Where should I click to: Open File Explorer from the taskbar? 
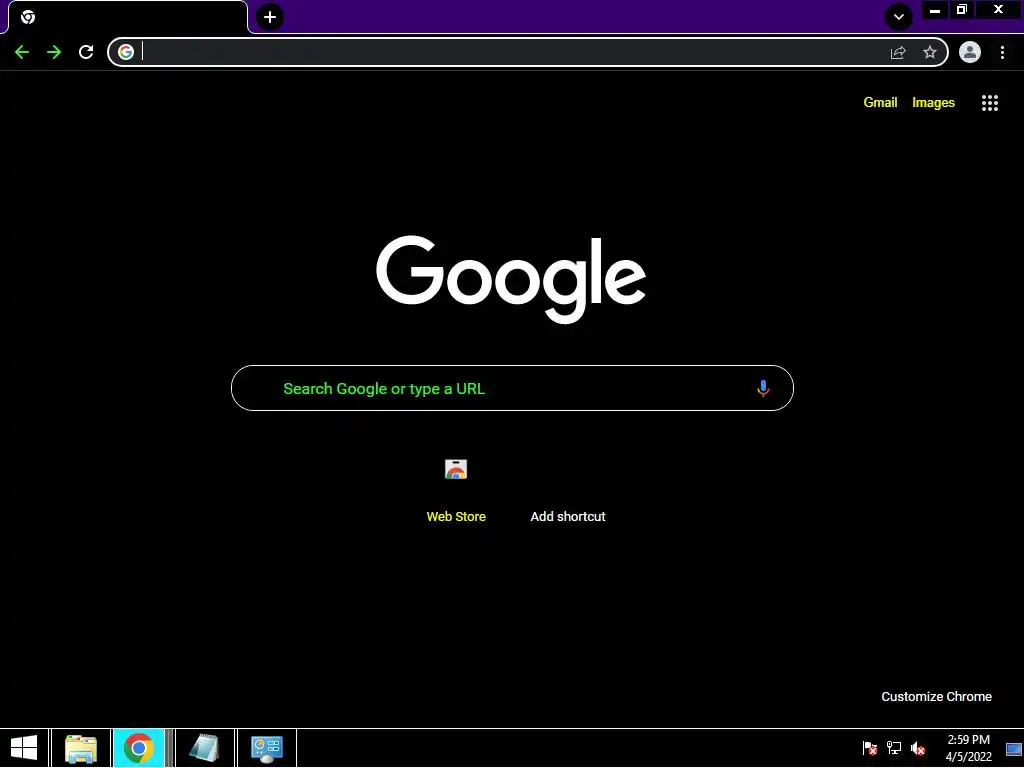click(81, 748)
